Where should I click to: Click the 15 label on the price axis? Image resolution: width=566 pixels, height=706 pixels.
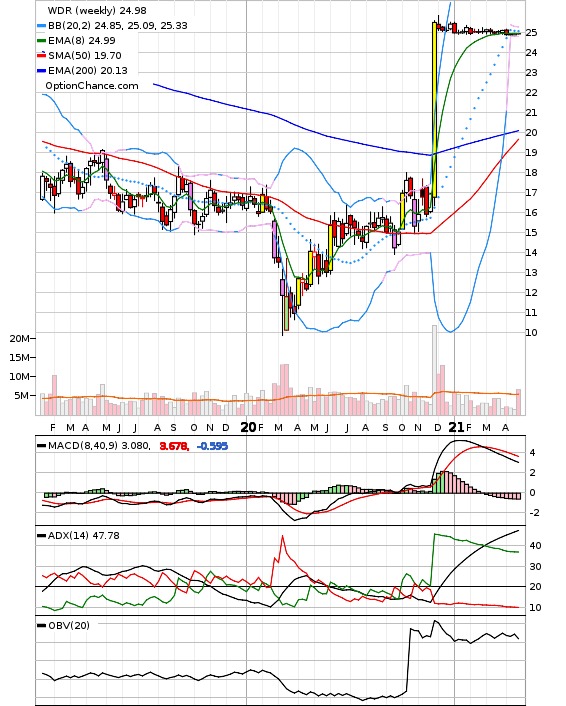(x=531, y=233)
